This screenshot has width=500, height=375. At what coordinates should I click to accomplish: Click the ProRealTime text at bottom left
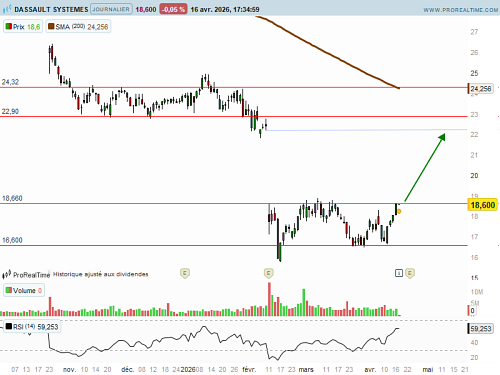pos(31,275)
